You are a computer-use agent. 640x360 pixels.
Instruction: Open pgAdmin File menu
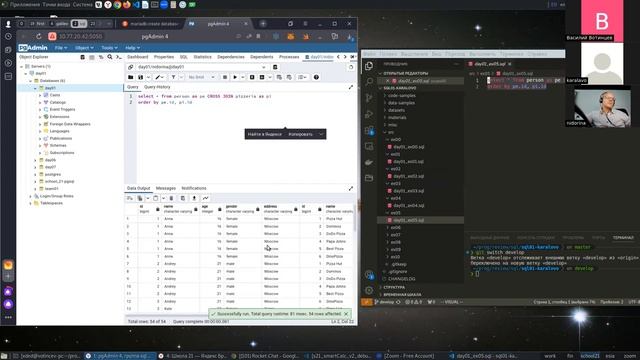point(61,48)
